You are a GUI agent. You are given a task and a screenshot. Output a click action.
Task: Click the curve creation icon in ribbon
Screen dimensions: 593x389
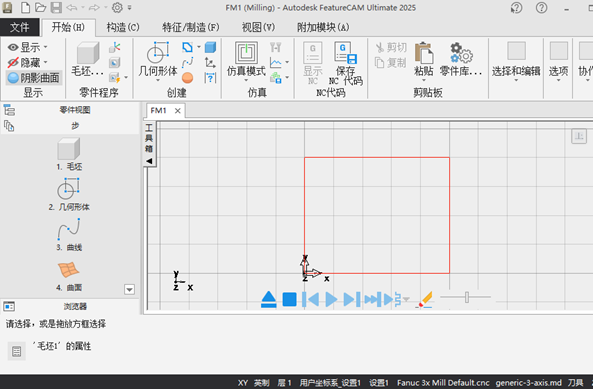[x=188, y=62]
